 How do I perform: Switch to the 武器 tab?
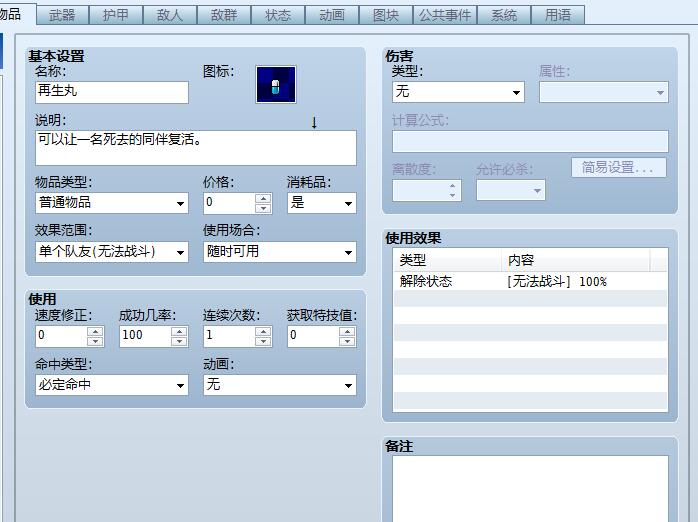[x=62, y=16]
